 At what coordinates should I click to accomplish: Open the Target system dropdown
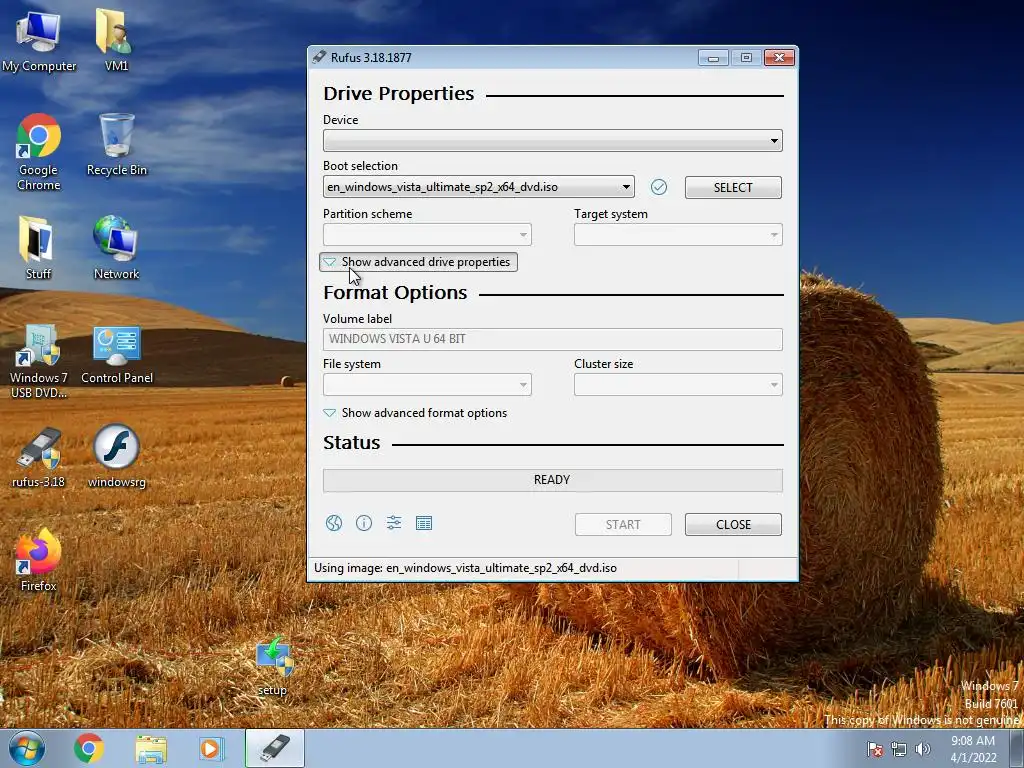[x=678, y=234]
